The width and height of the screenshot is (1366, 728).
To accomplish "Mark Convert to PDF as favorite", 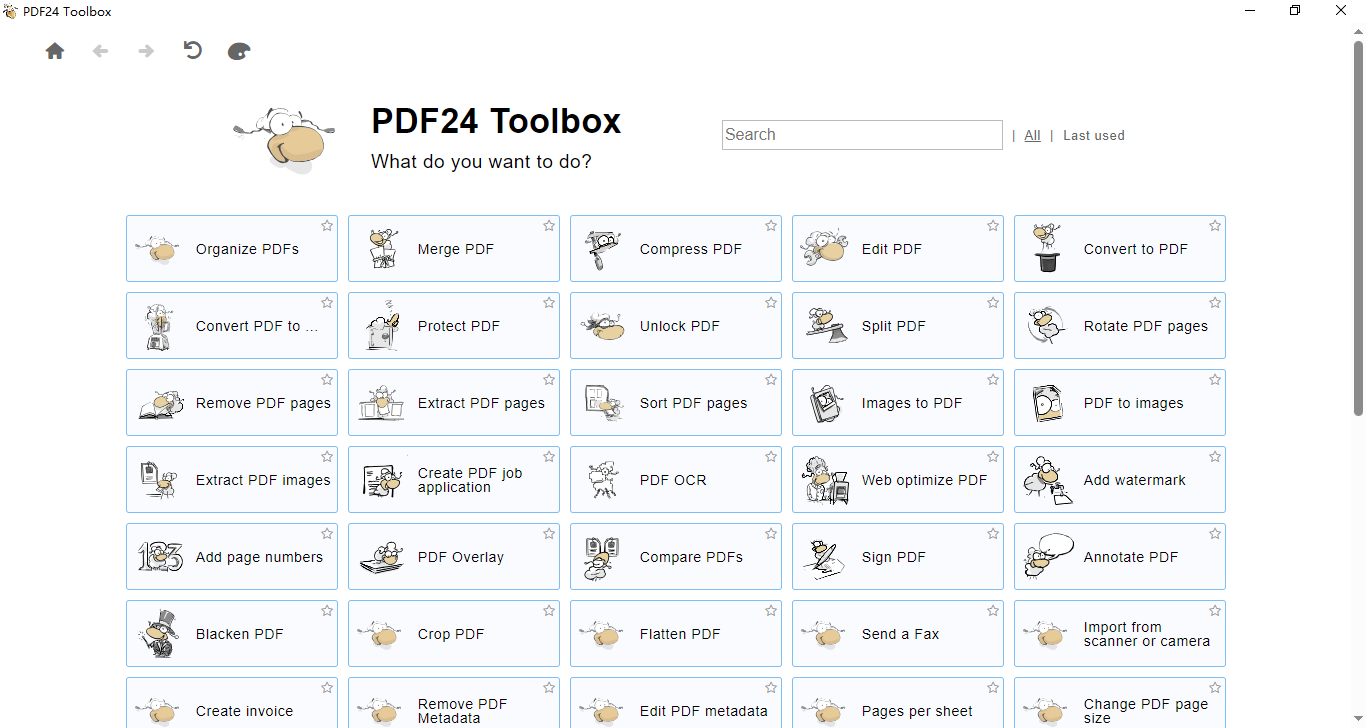I will [x=1215, y=226].
